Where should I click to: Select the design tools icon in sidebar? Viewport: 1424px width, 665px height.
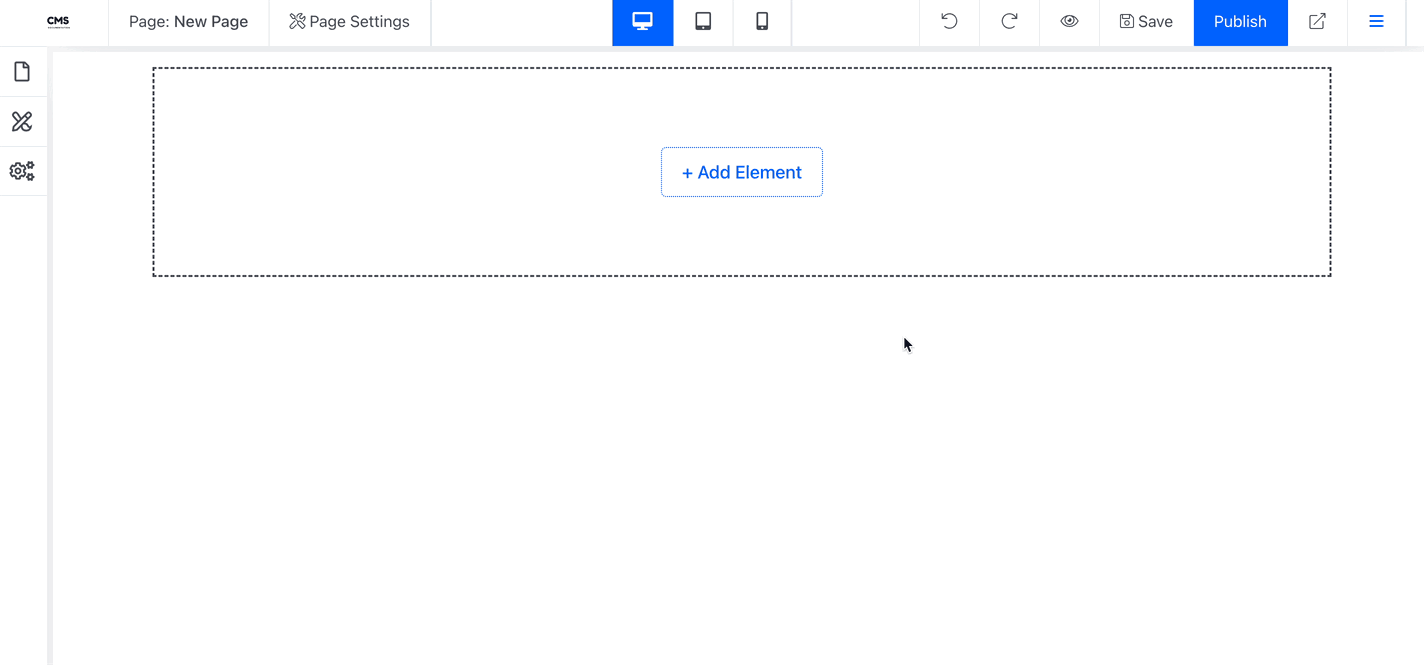coord(22,121)
